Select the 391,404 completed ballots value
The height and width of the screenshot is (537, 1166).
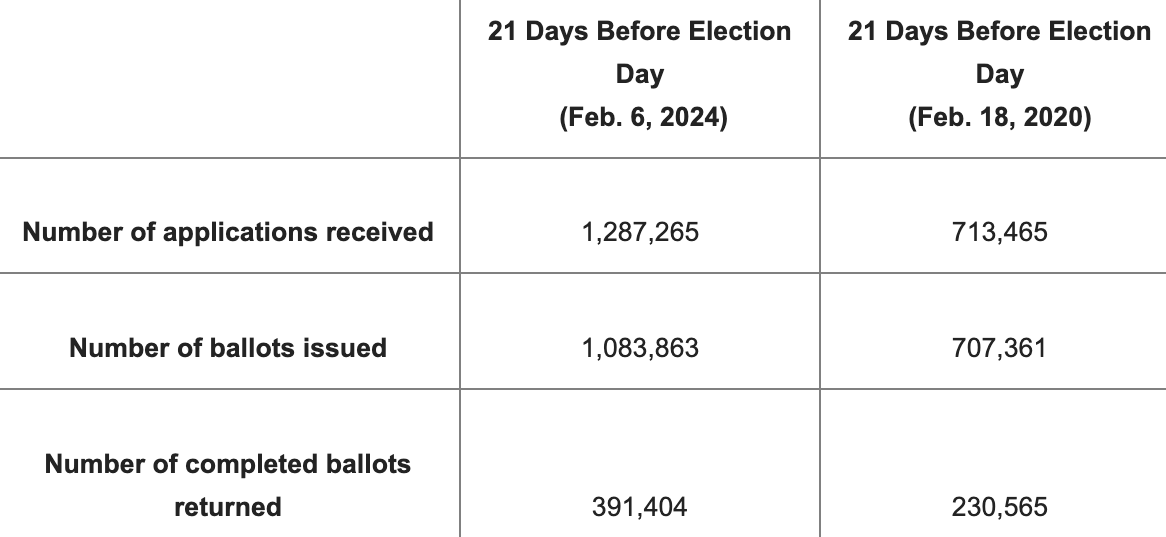(x=640, y=507)
